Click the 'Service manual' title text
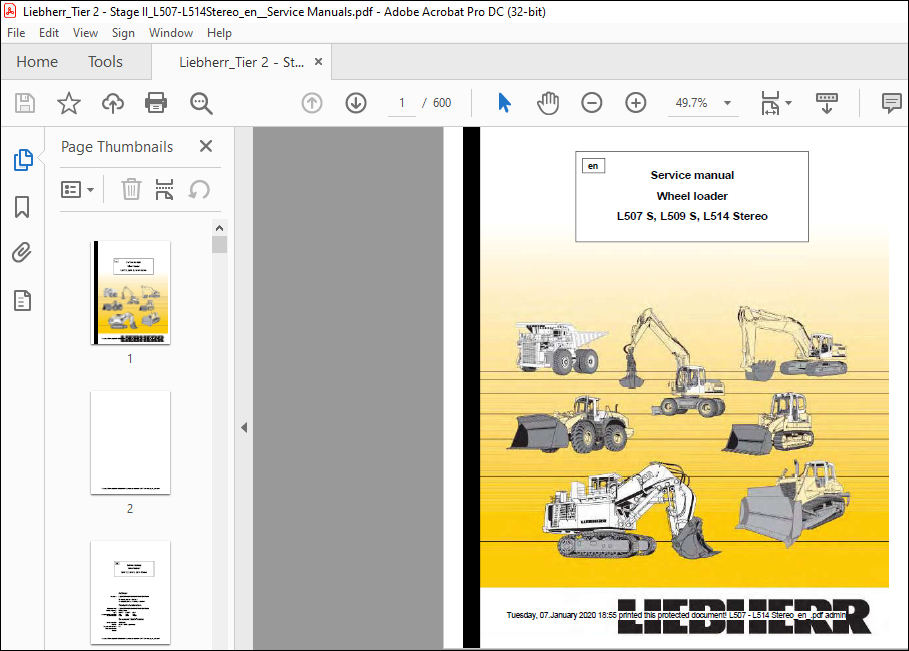This screenshot has height=651, width=909. click(692, 175)
